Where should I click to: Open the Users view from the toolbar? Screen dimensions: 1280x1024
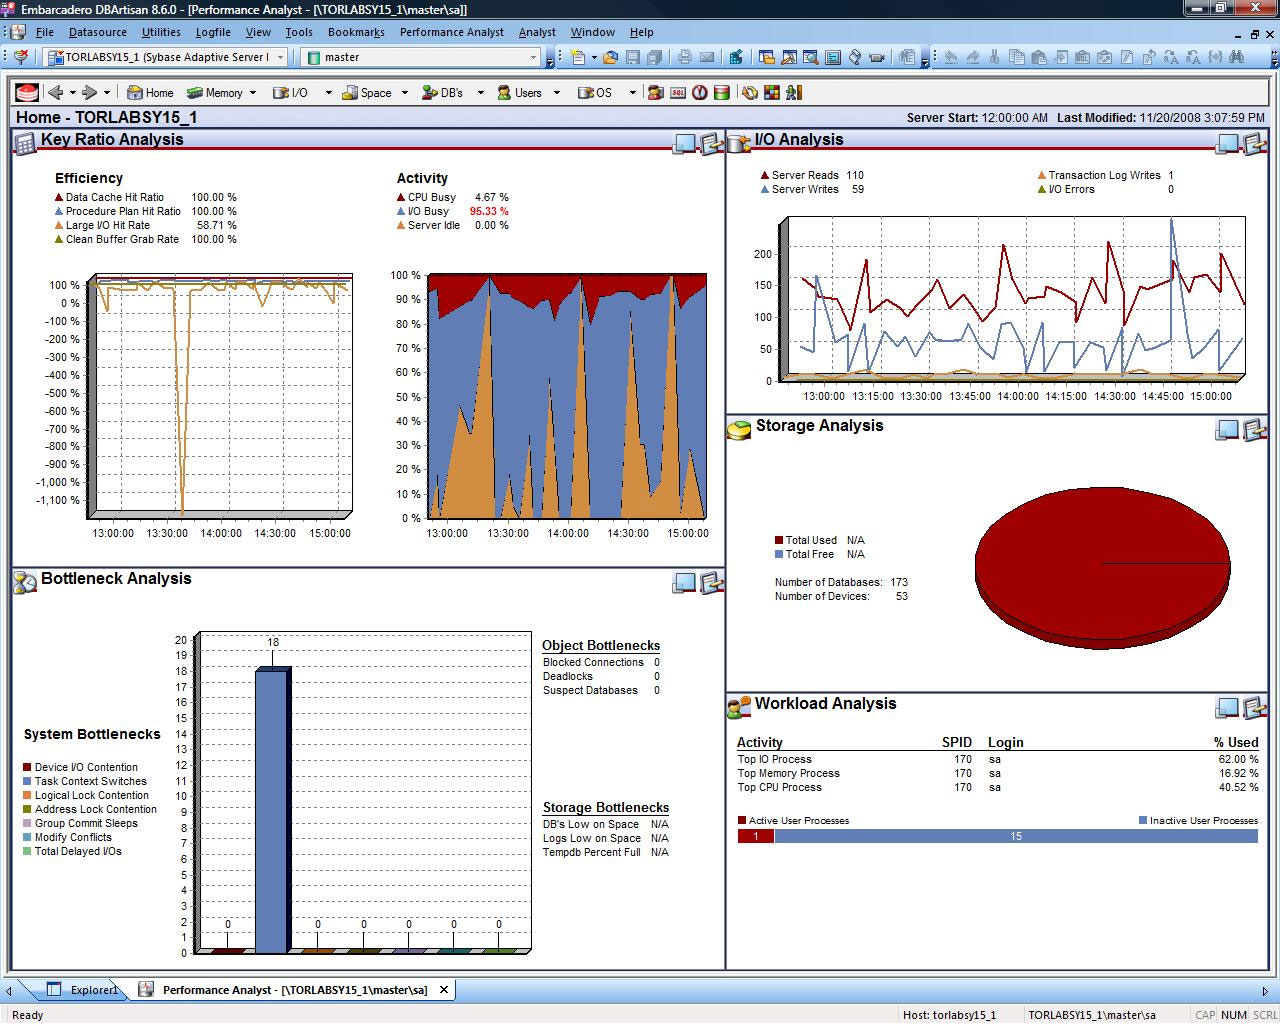click(x=520, y=93)
